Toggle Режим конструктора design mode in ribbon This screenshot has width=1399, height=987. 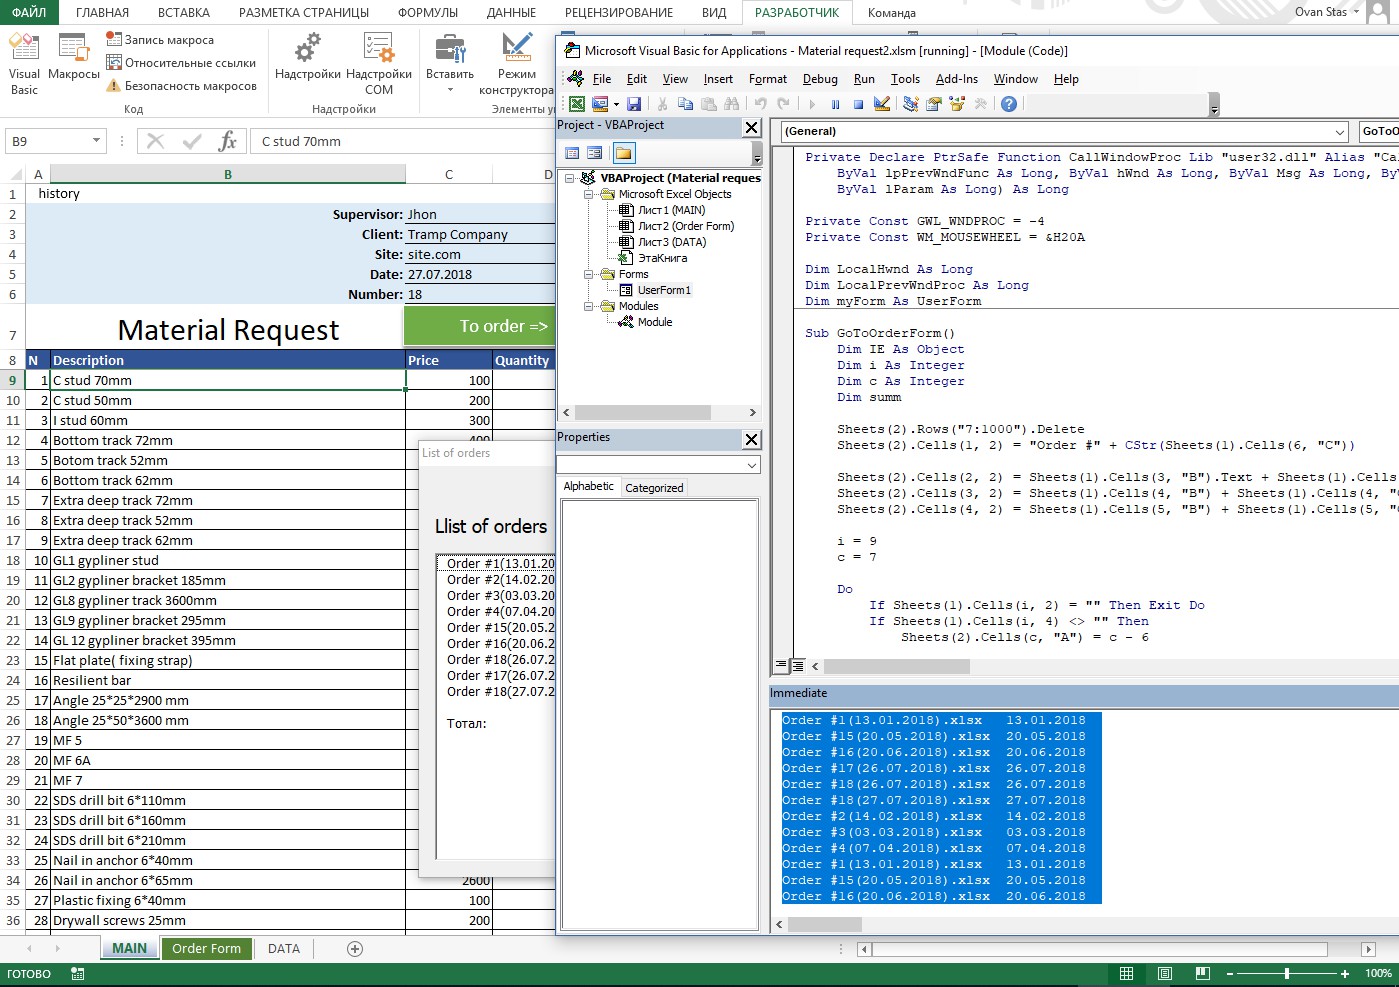(516, 64)
